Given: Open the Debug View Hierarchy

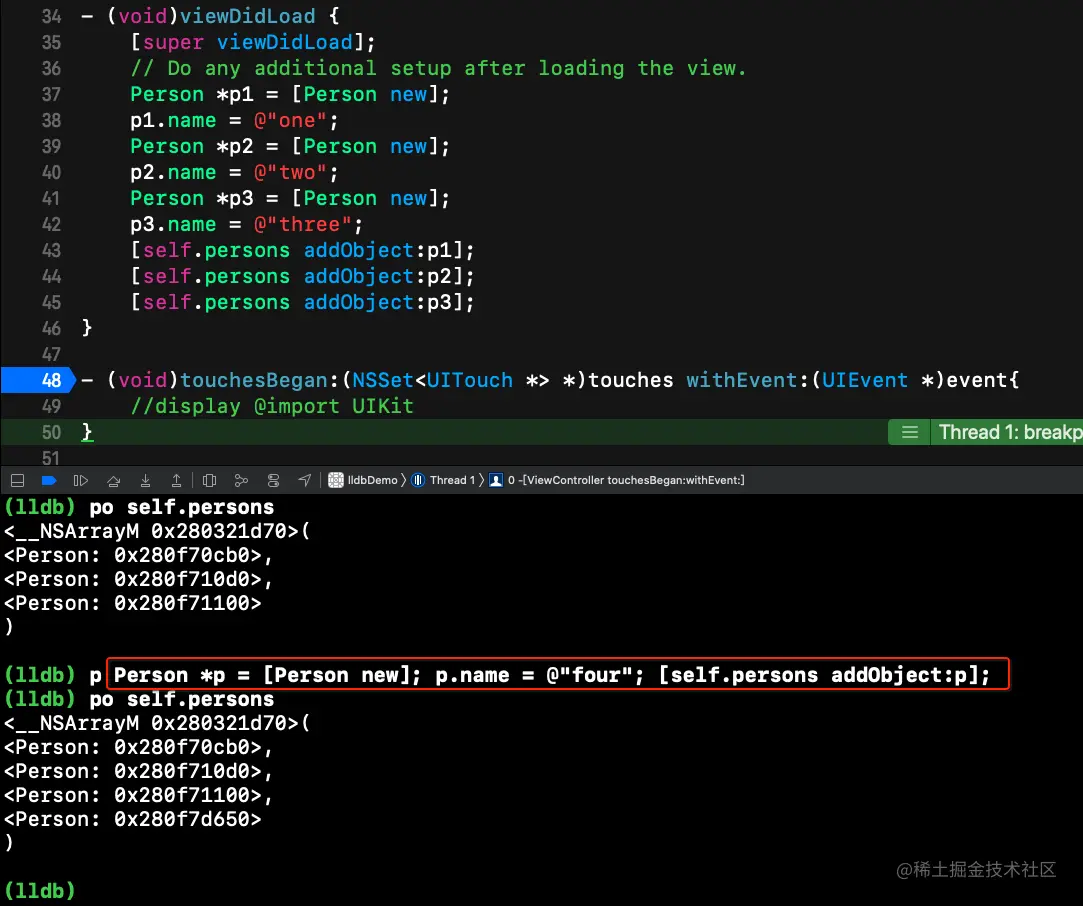Looking at the screenshot, I should tap(210, 480).
